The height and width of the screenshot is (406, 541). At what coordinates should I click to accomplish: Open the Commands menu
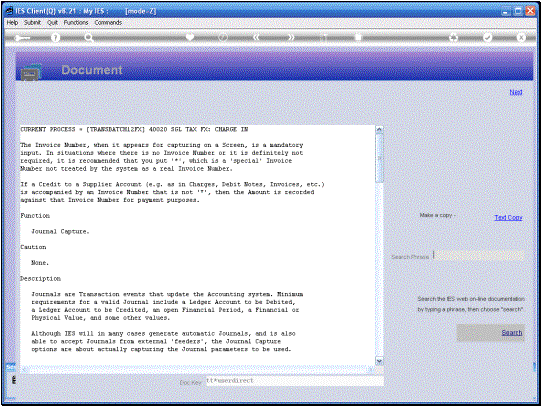pos(108,22)
